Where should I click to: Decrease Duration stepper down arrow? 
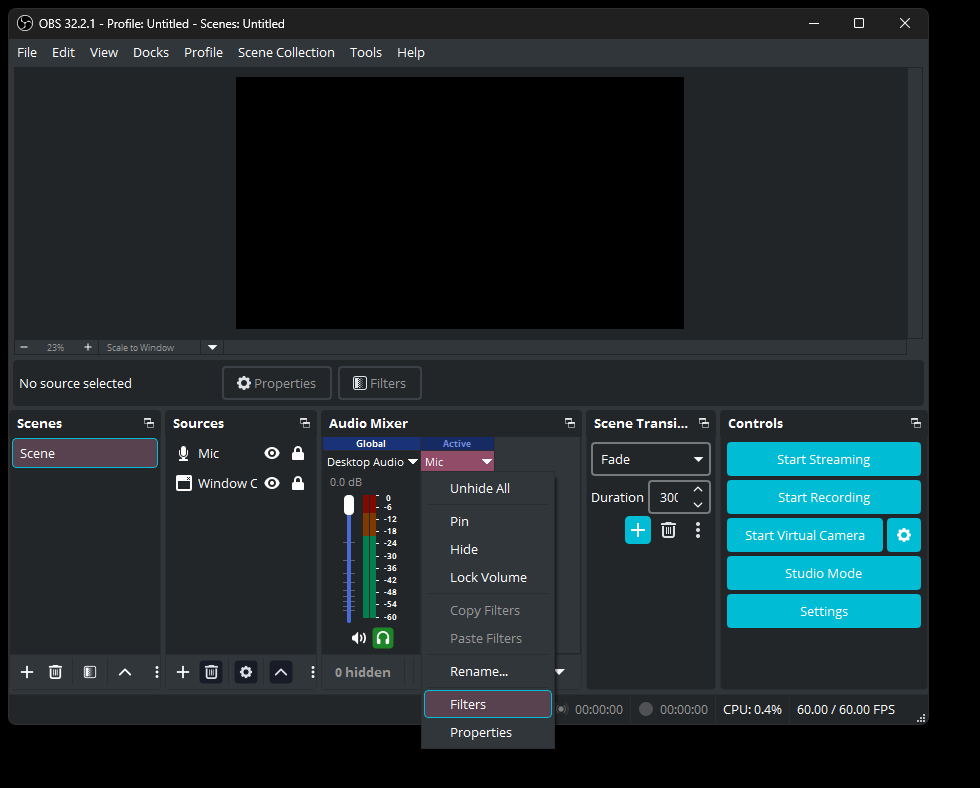point(698,505)
